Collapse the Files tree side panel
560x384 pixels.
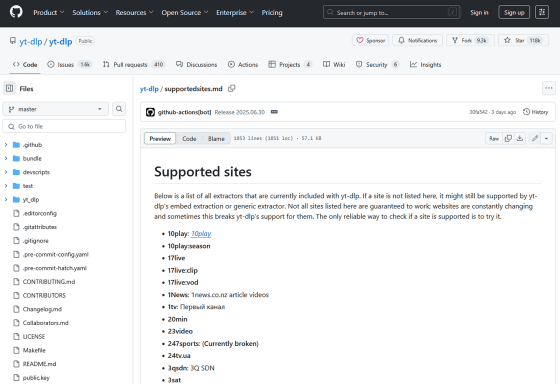tap(10, 88)
